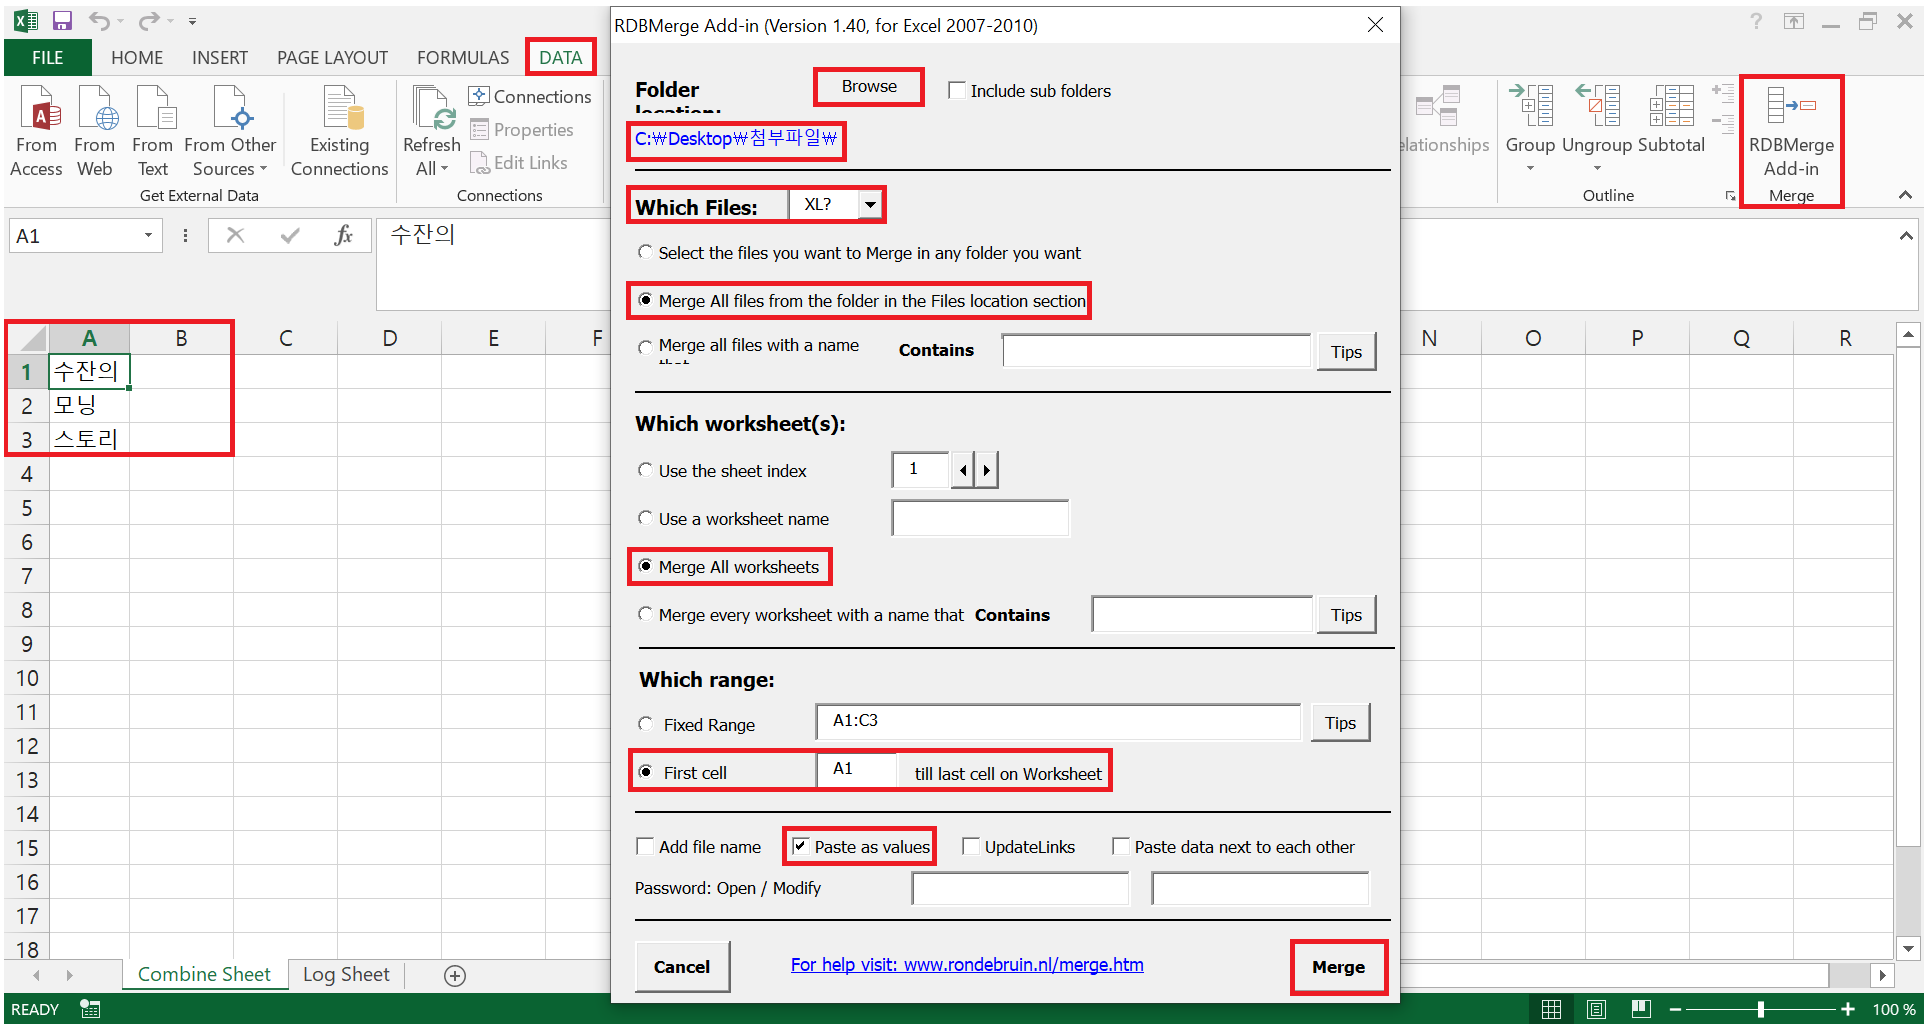The image size is (1925, 1027).
Task: Open the HOME ribbon tab
Action: [137, 58]
